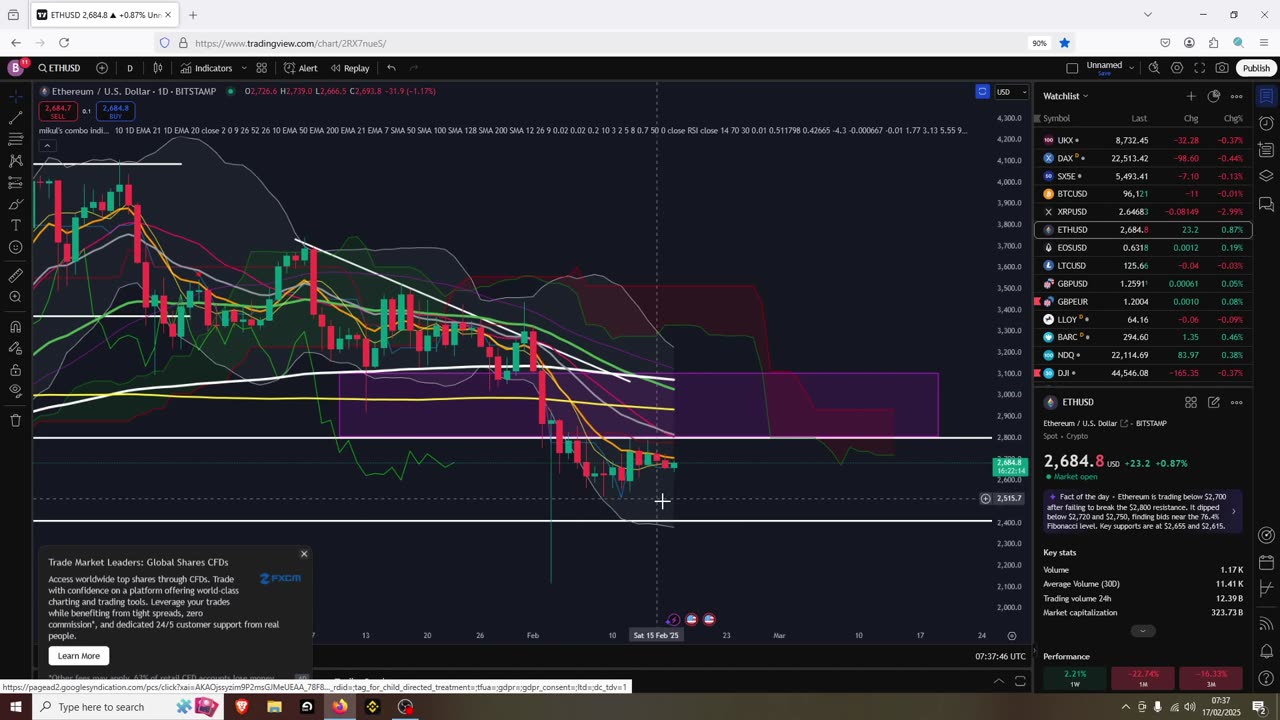Image resolution: width=1280 pixels, height=720 pixels.
Task: Select the ruler measure tool
Action: (15, 275)
